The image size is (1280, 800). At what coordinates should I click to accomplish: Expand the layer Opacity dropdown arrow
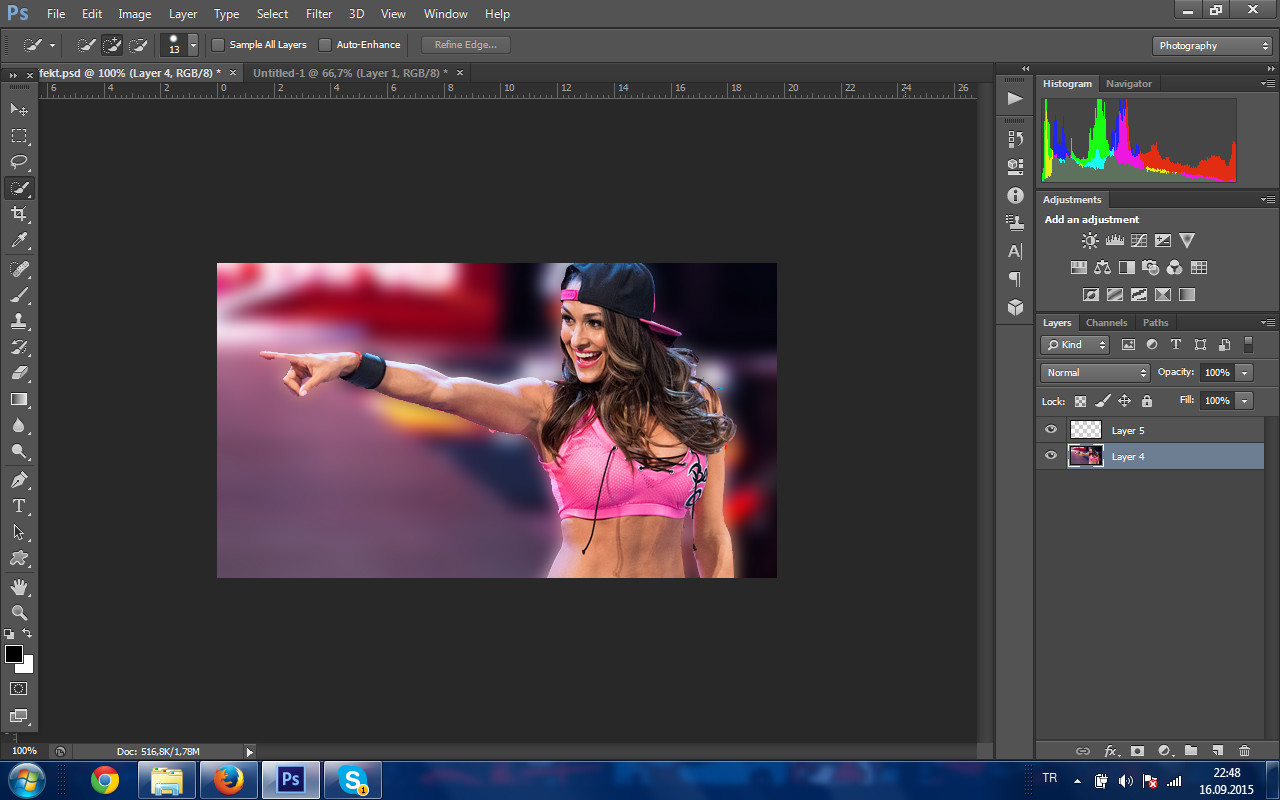1244,373
